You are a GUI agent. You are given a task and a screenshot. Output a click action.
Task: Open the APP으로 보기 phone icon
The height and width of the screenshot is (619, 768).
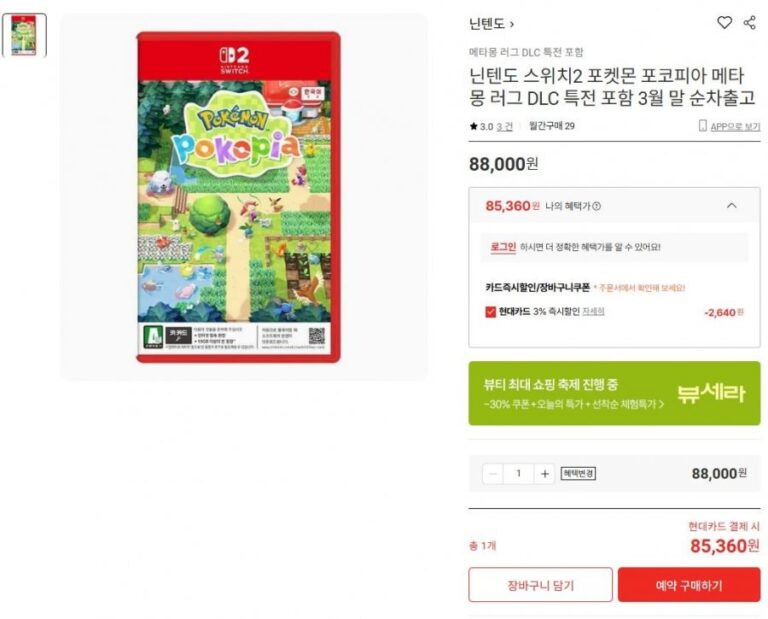(x=702, y=126)
